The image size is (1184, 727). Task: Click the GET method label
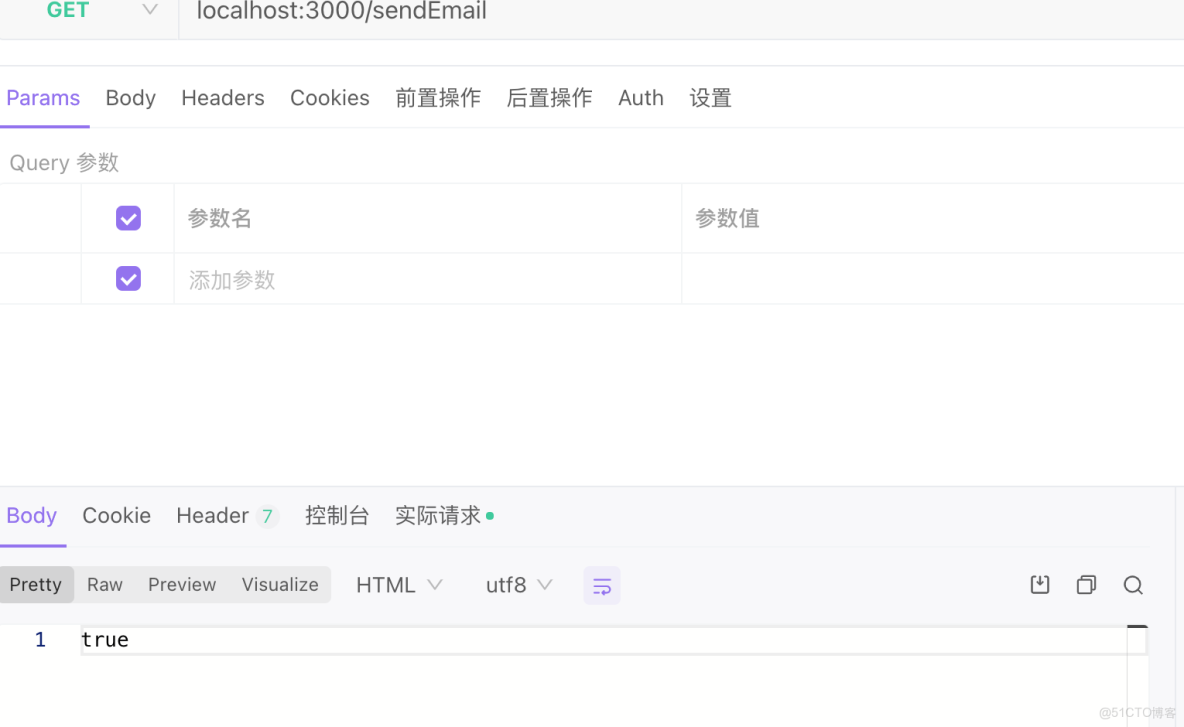pyautogui.click(x=68, y=11)
